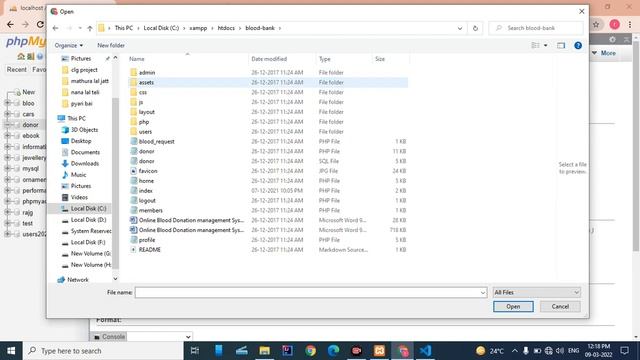Change view layout icon

point(535,45)
